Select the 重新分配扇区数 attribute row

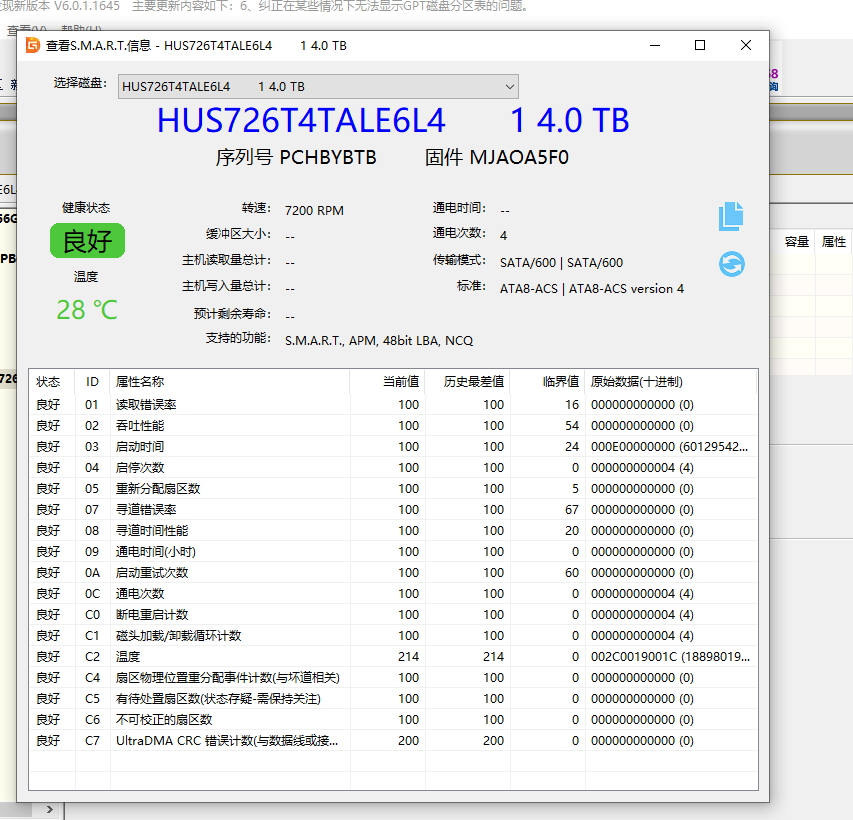tap(158, 489)
